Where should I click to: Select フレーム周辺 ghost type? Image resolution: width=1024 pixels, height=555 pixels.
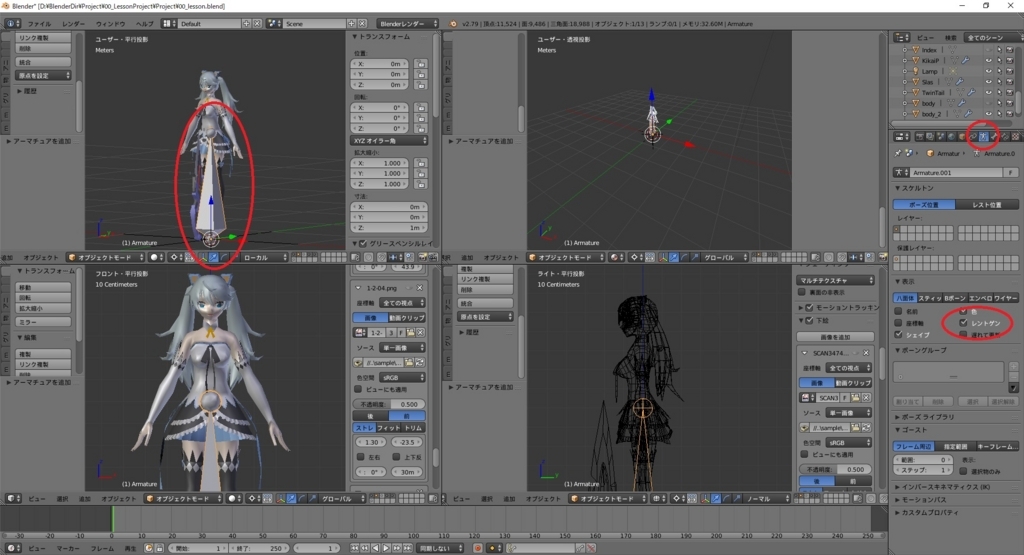pos(914,446)
